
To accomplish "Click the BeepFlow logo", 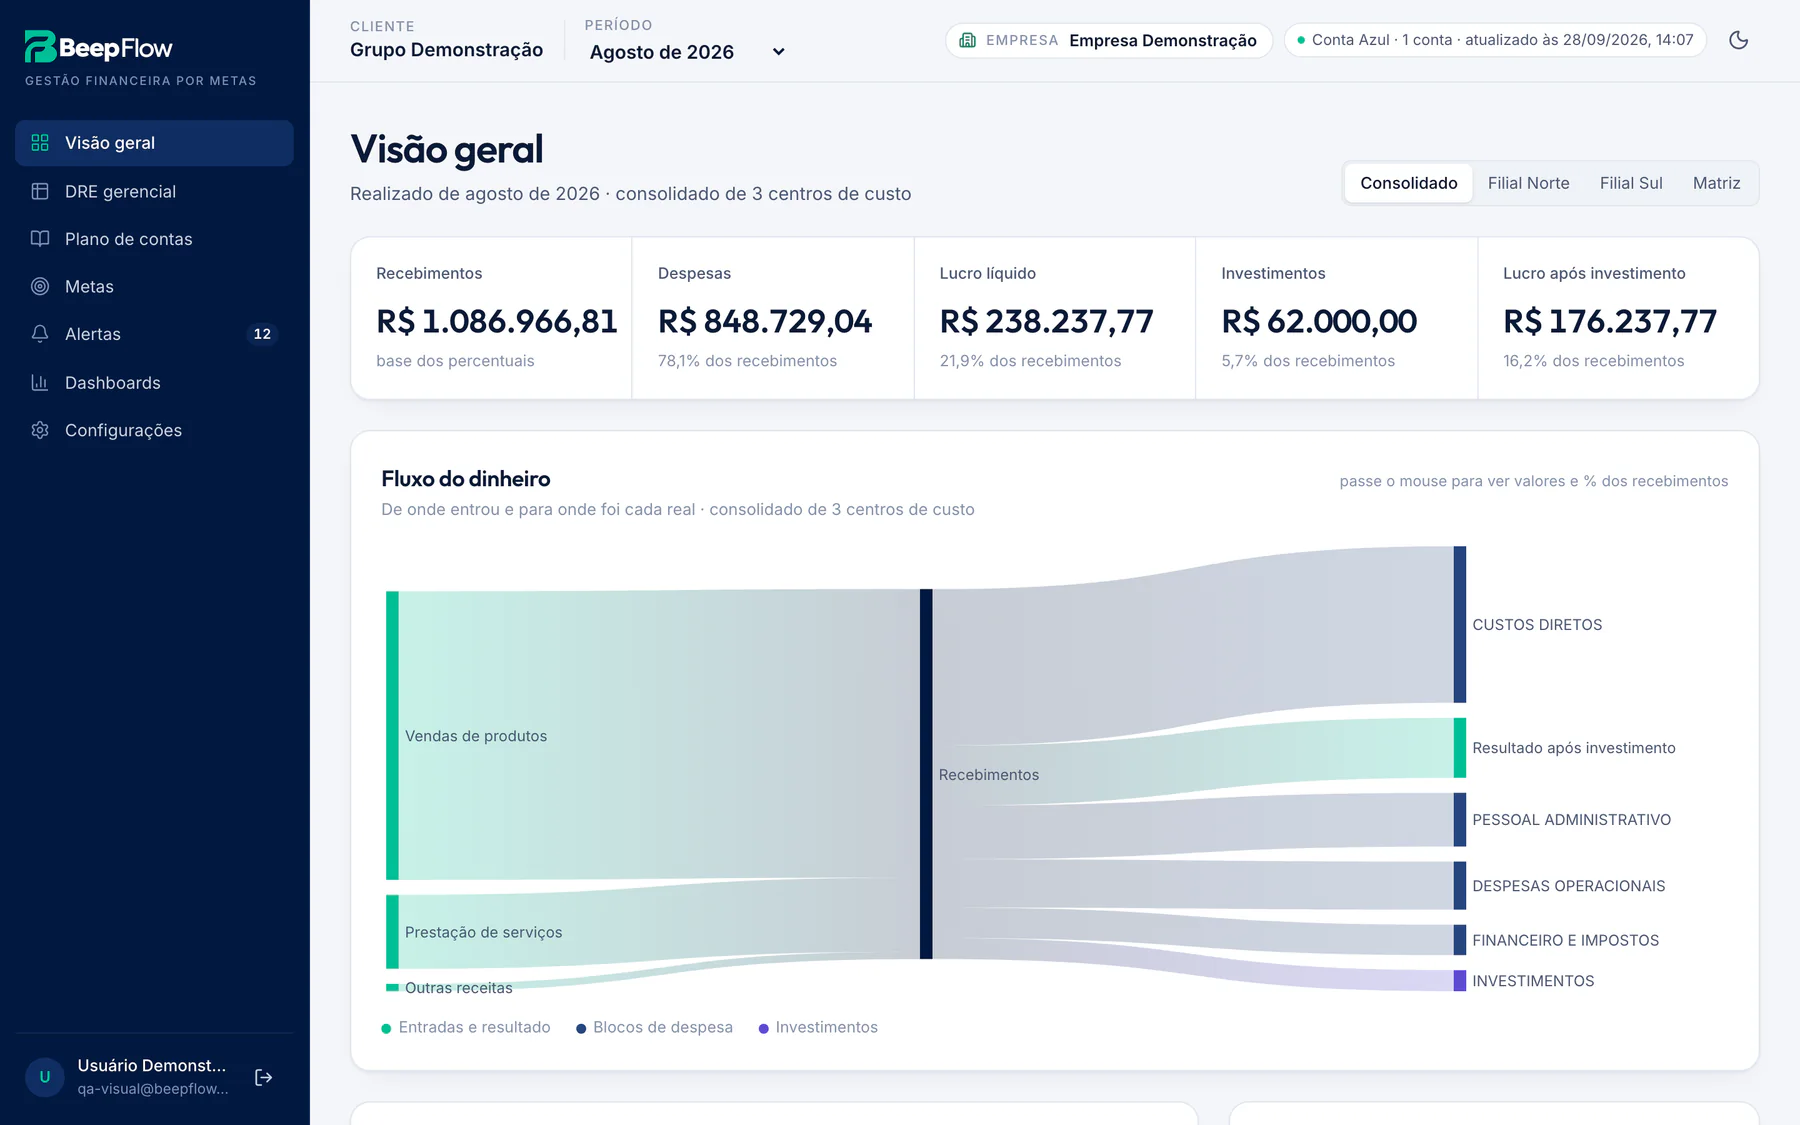I will pos(98,47).
